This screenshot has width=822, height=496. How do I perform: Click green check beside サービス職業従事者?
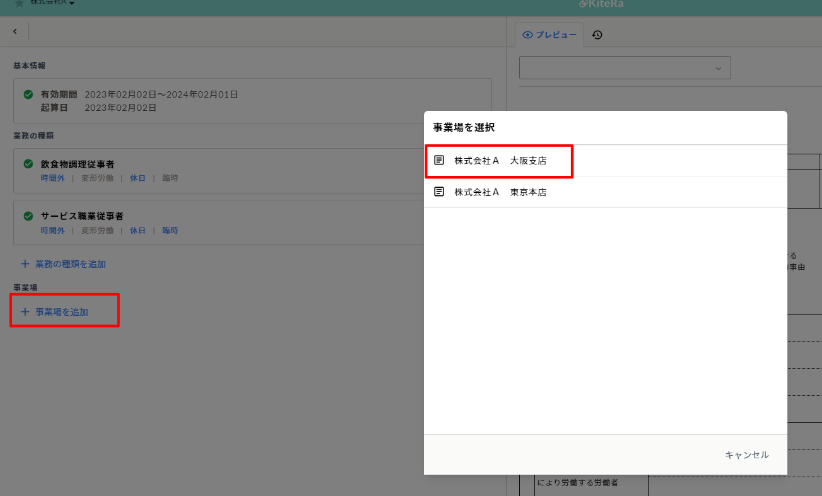click(x=28, y=216)
